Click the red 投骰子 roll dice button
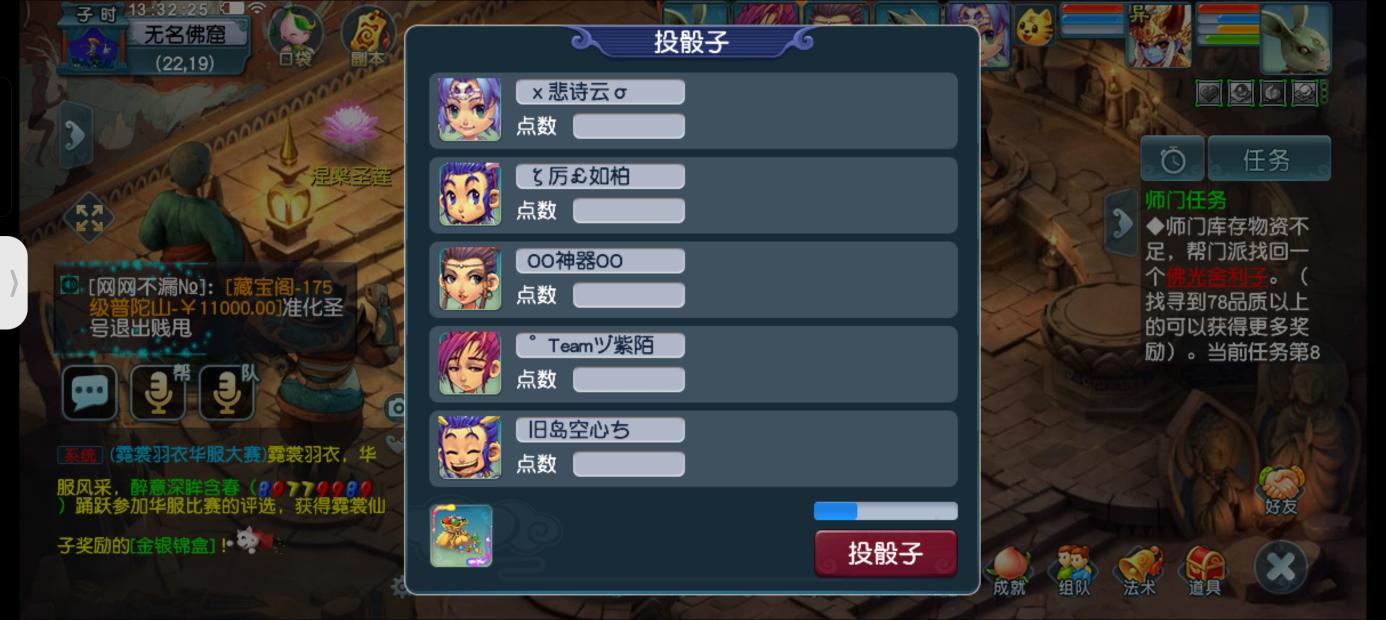Image resolution: width=1386 pixels, height=620 pixels. tap(885, 553)
